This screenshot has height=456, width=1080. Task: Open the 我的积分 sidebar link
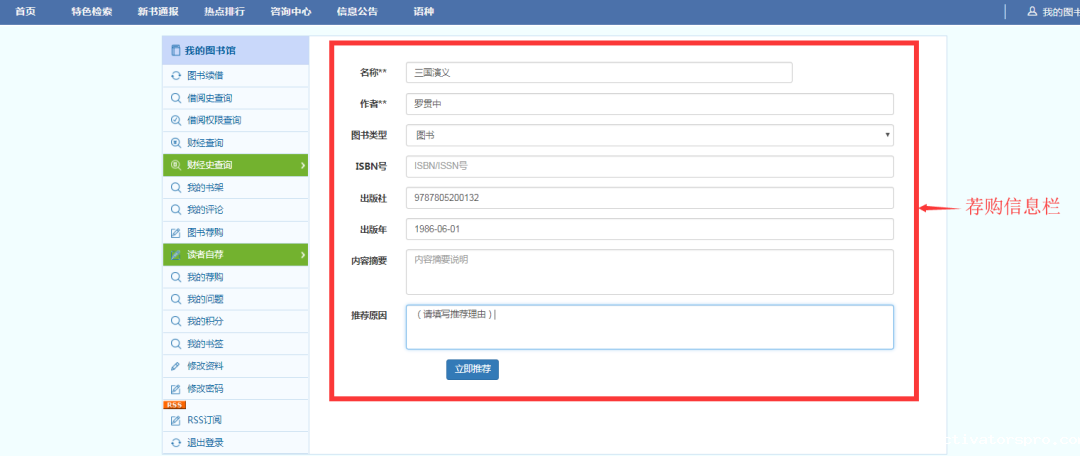pos(205,322)
